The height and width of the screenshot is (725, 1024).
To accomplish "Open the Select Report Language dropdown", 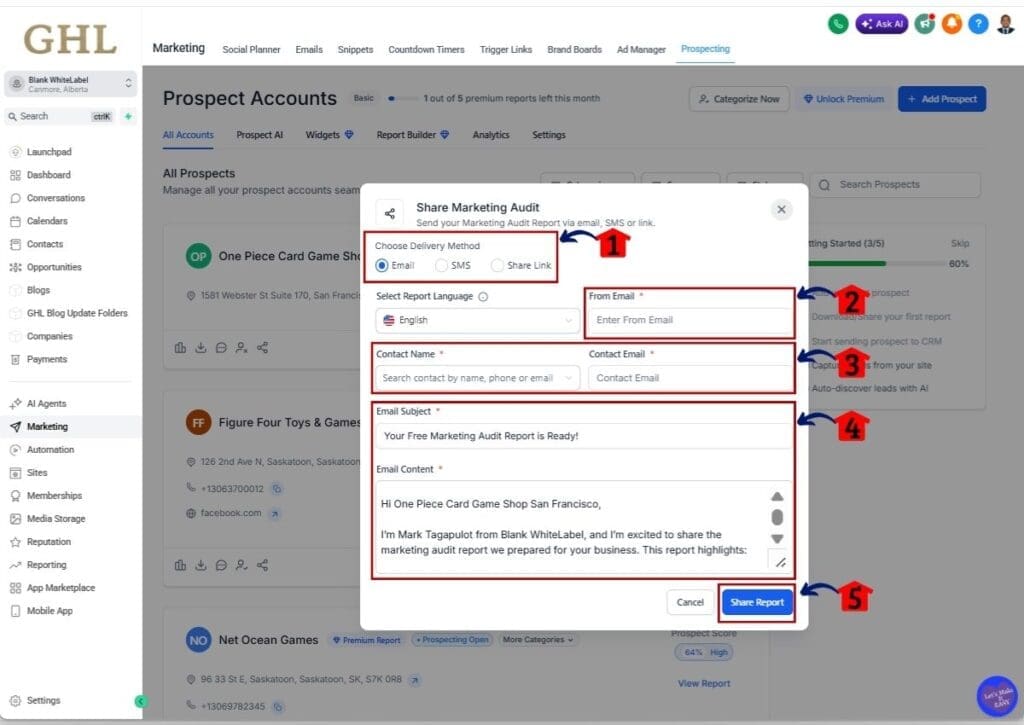I will click(477, 321).
